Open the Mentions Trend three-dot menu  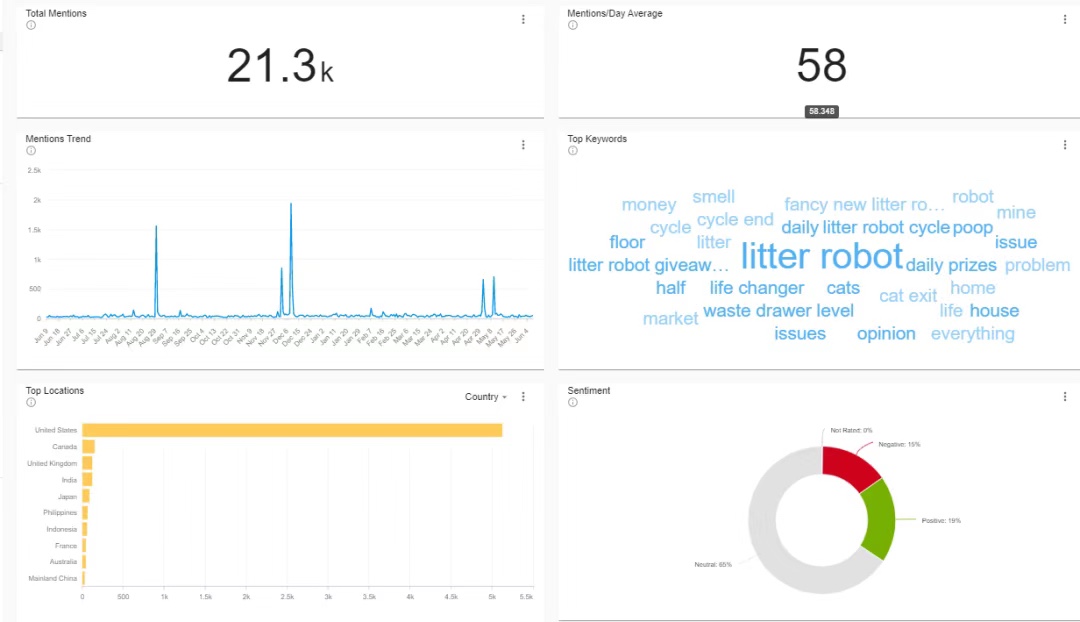pos(523,145)
